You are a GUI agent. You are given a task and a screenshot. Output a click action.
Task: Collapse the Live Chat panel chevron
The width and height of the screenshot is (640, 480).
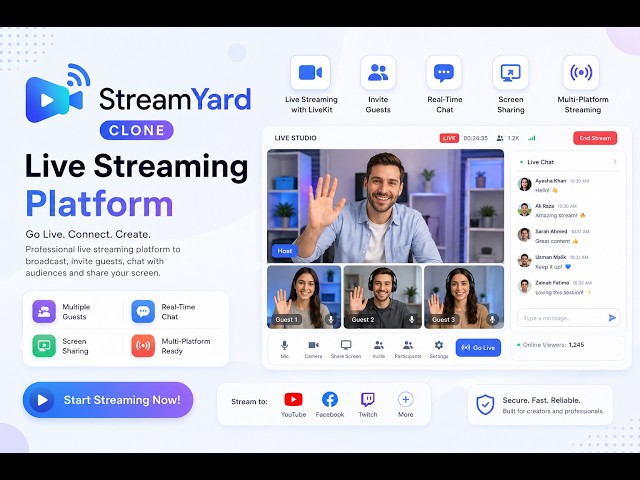coord(615,162)
